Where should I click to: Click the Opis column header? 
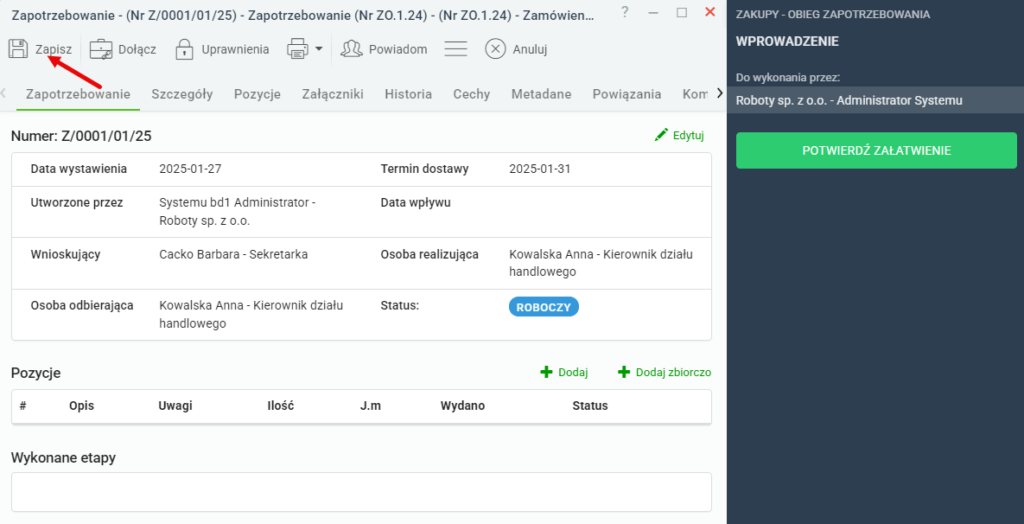82,406
